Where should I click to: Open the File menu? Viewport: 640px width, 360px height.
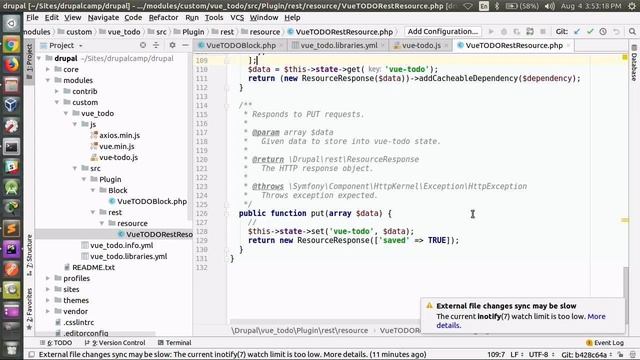(x=32, y=18)
